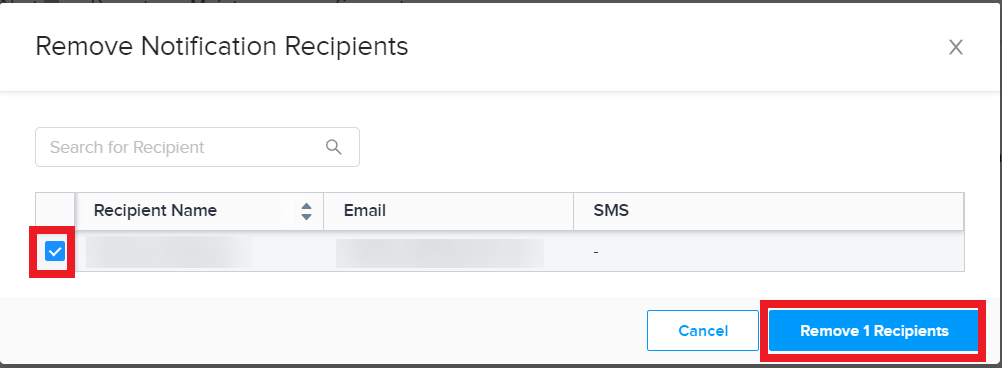Click the white checkmark inside the blue checkbox

click(55, 252)
